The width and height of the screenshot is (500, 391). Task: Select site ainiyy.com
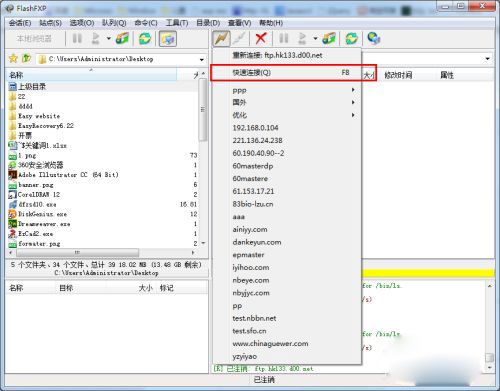[x=287, y=229]
